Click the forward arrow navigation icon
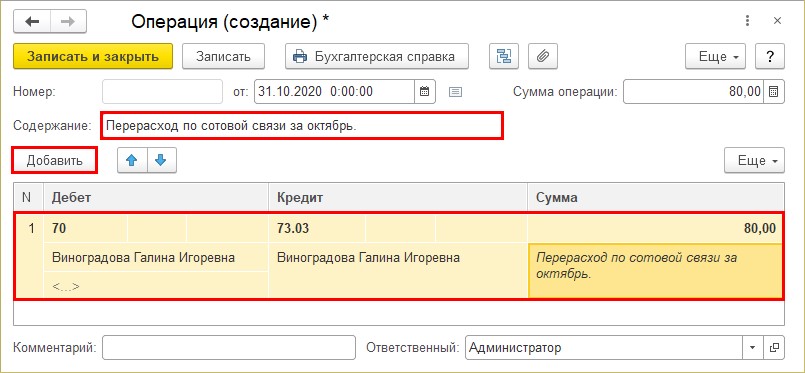805x373 pixels. (68, 22)
